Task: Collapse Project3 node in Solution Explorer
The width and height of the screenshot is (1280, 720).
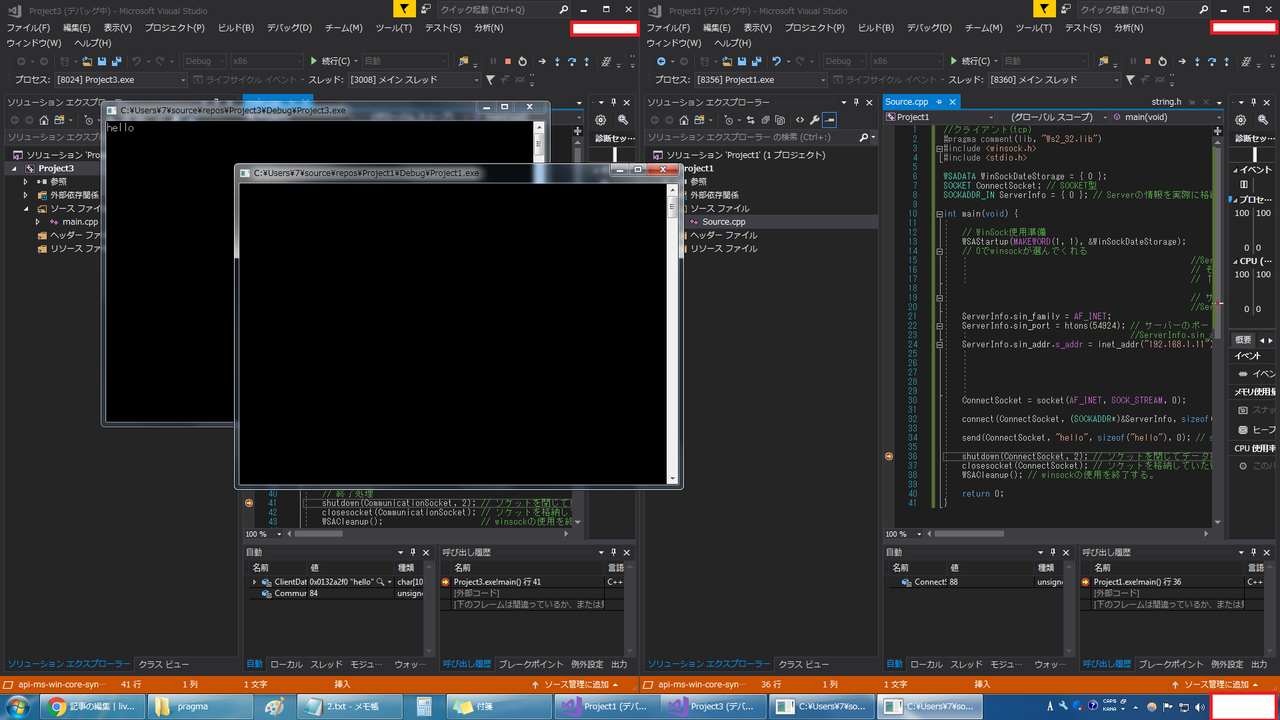Action: coord(14,168)
